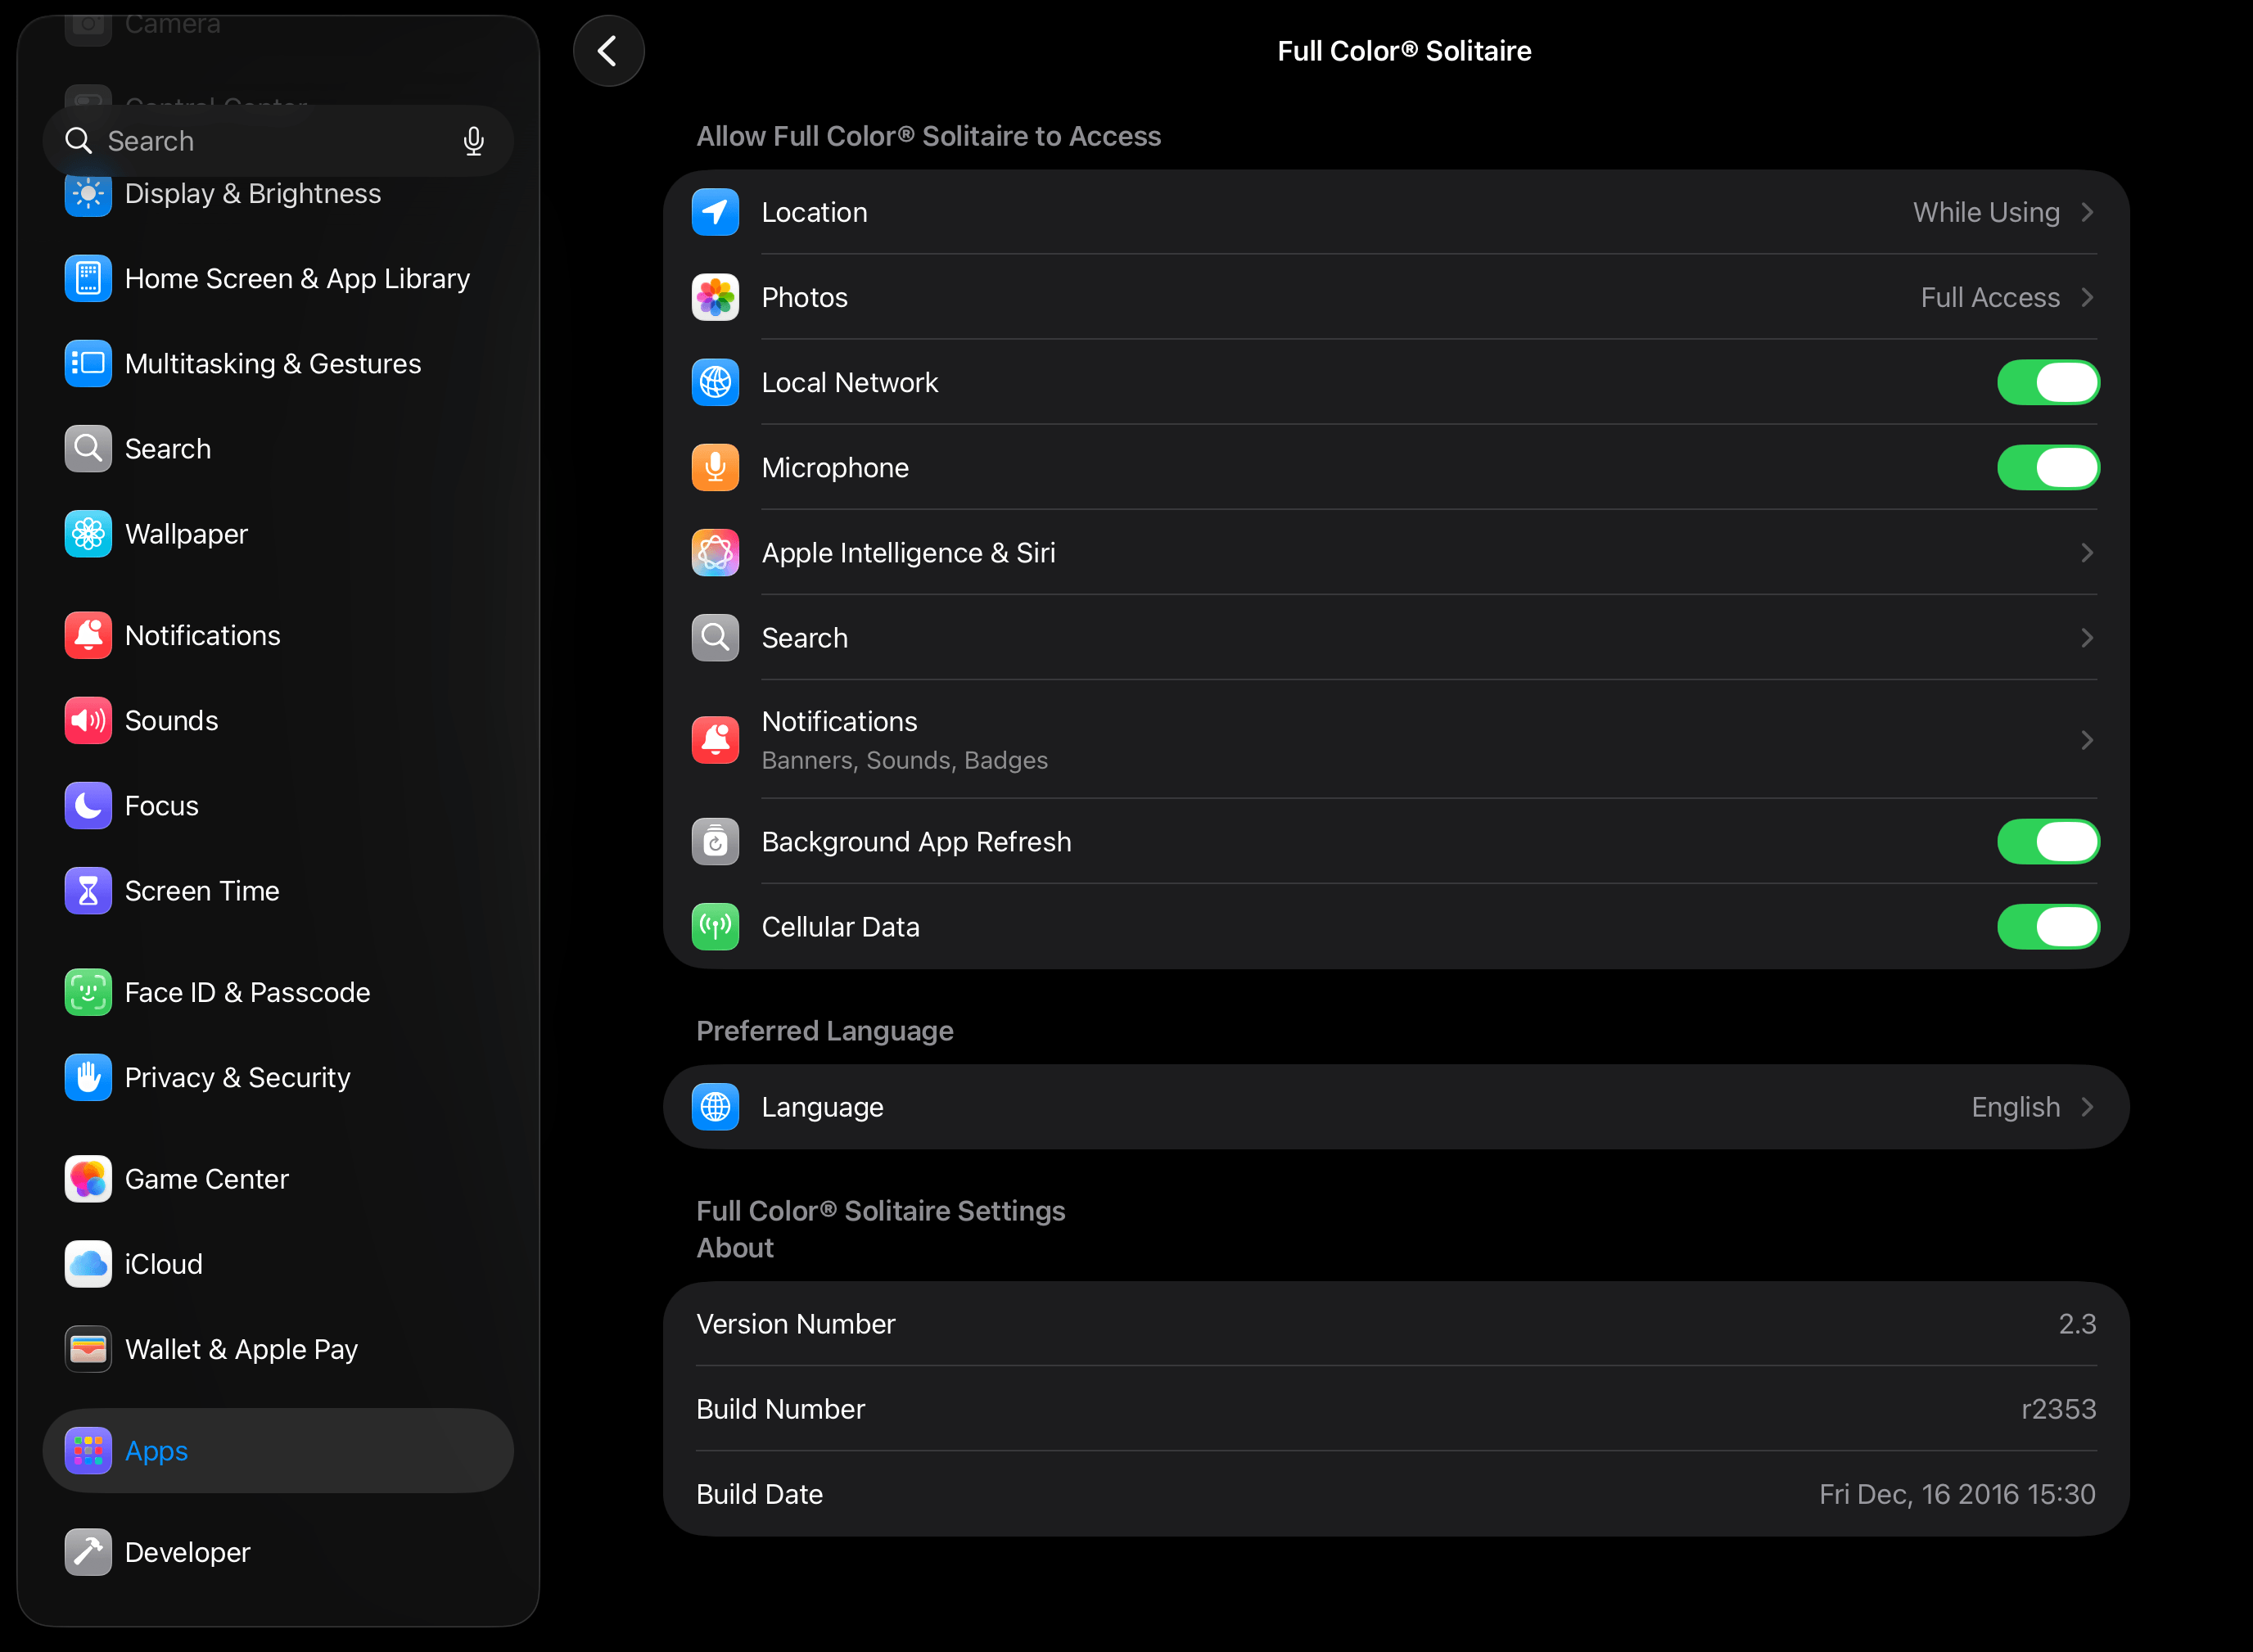
Task: Click the Developer hammer icon
Action: click(x=88, y=1553)
